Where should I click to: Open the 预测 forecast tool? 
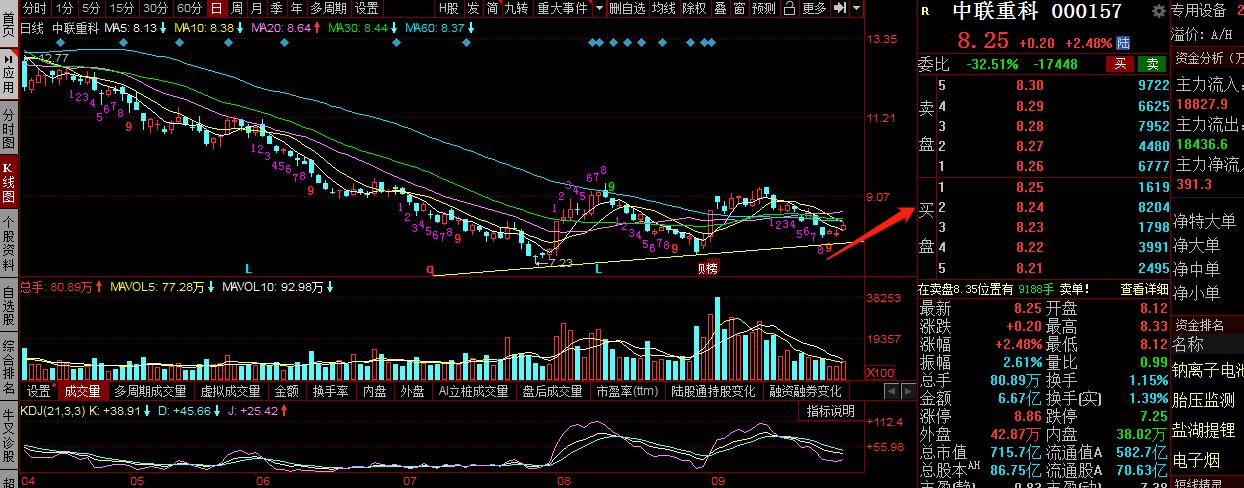click(764, 9)
